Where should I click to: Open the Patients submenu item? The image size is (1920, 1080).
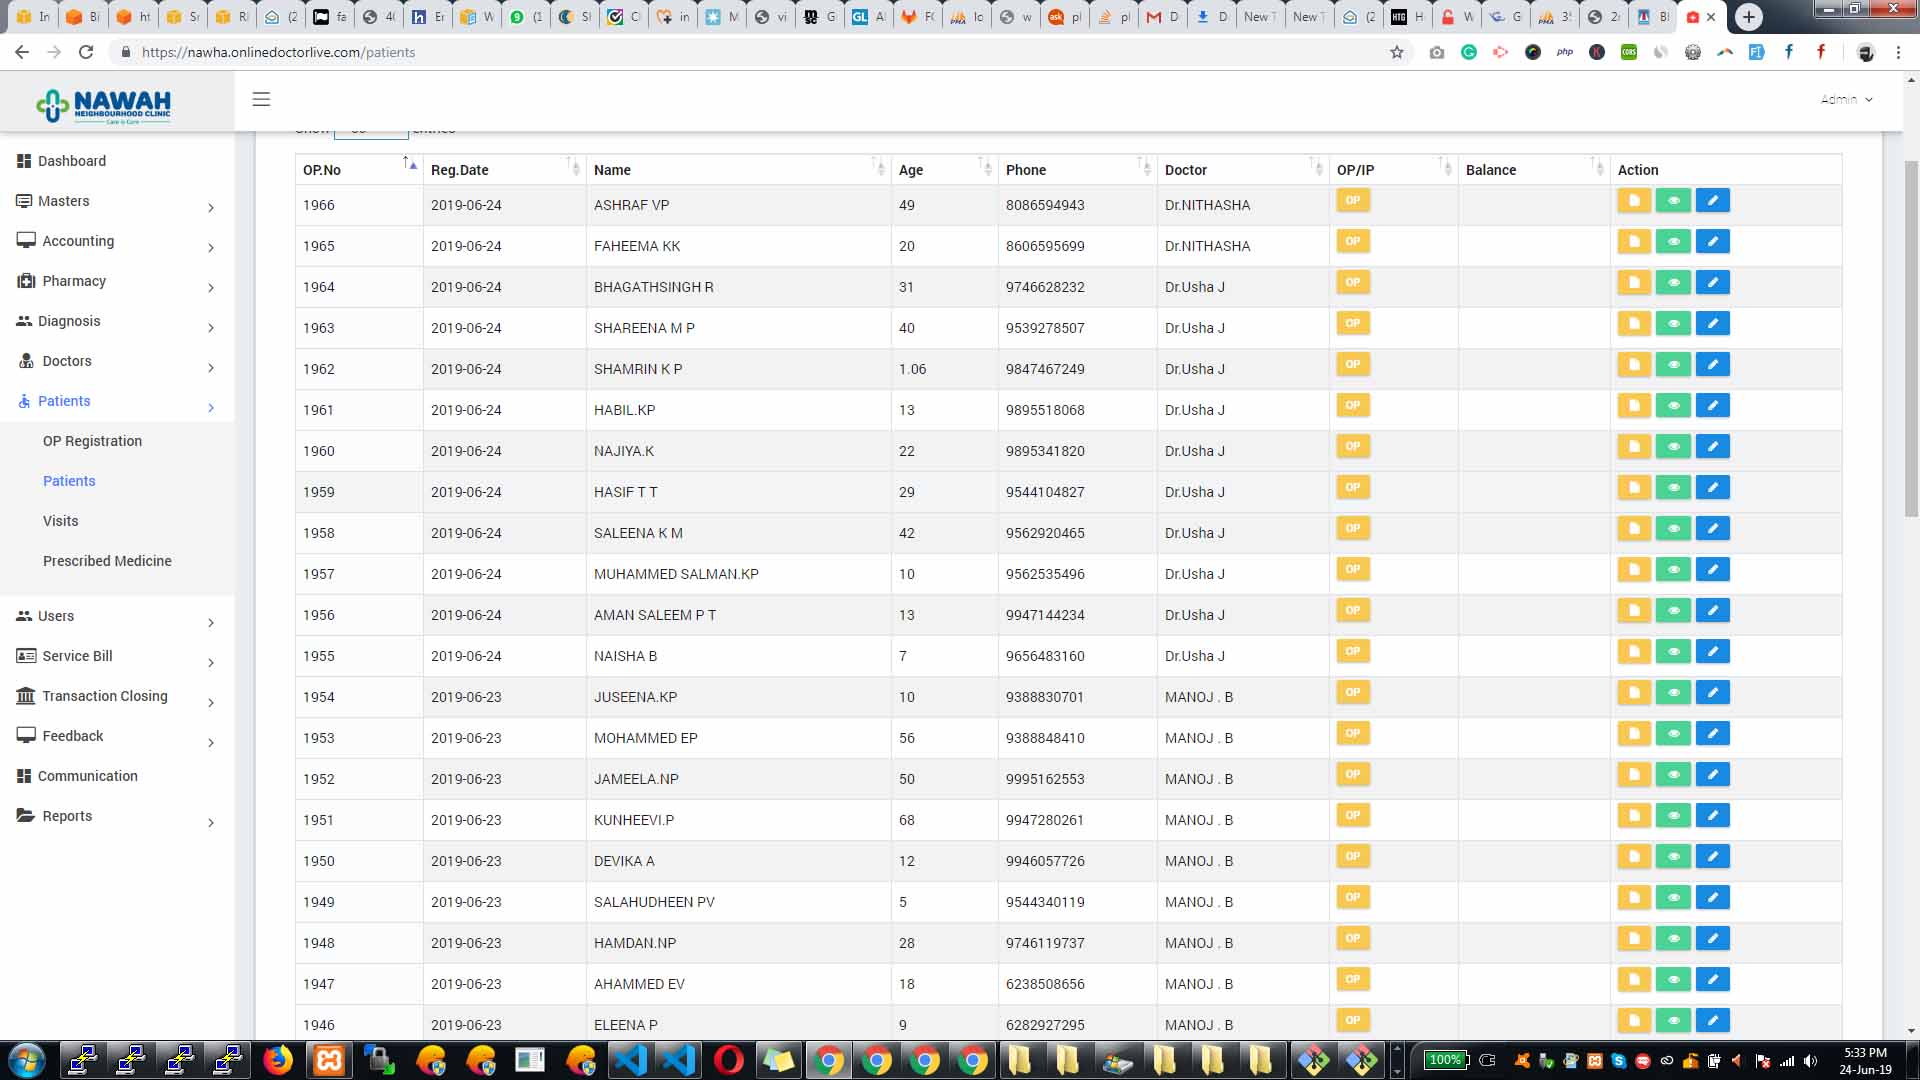click(x=69, y=481)
